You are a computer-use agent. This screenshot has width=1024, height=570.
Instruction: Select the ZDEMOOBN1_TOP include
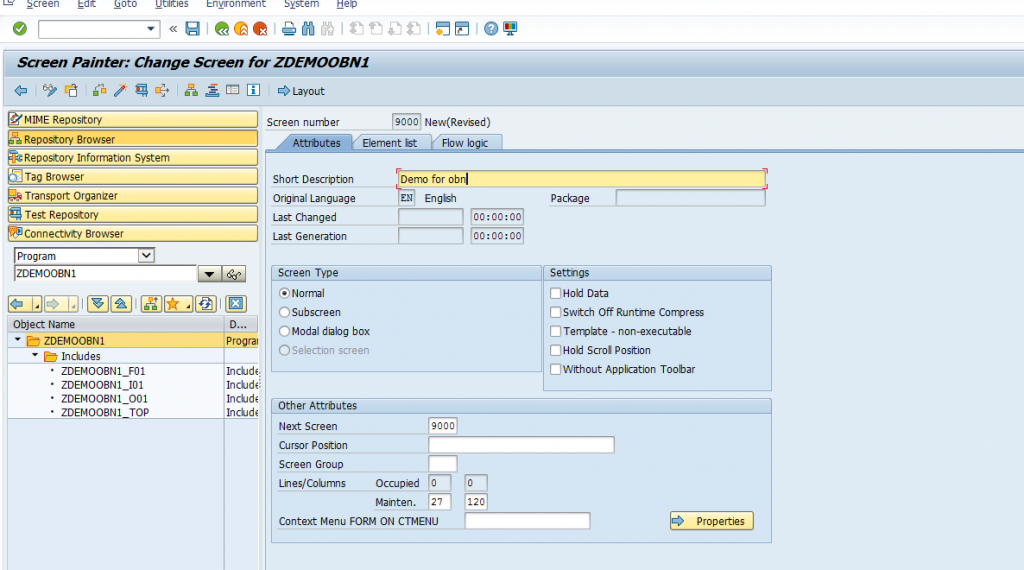pos(105,413)
